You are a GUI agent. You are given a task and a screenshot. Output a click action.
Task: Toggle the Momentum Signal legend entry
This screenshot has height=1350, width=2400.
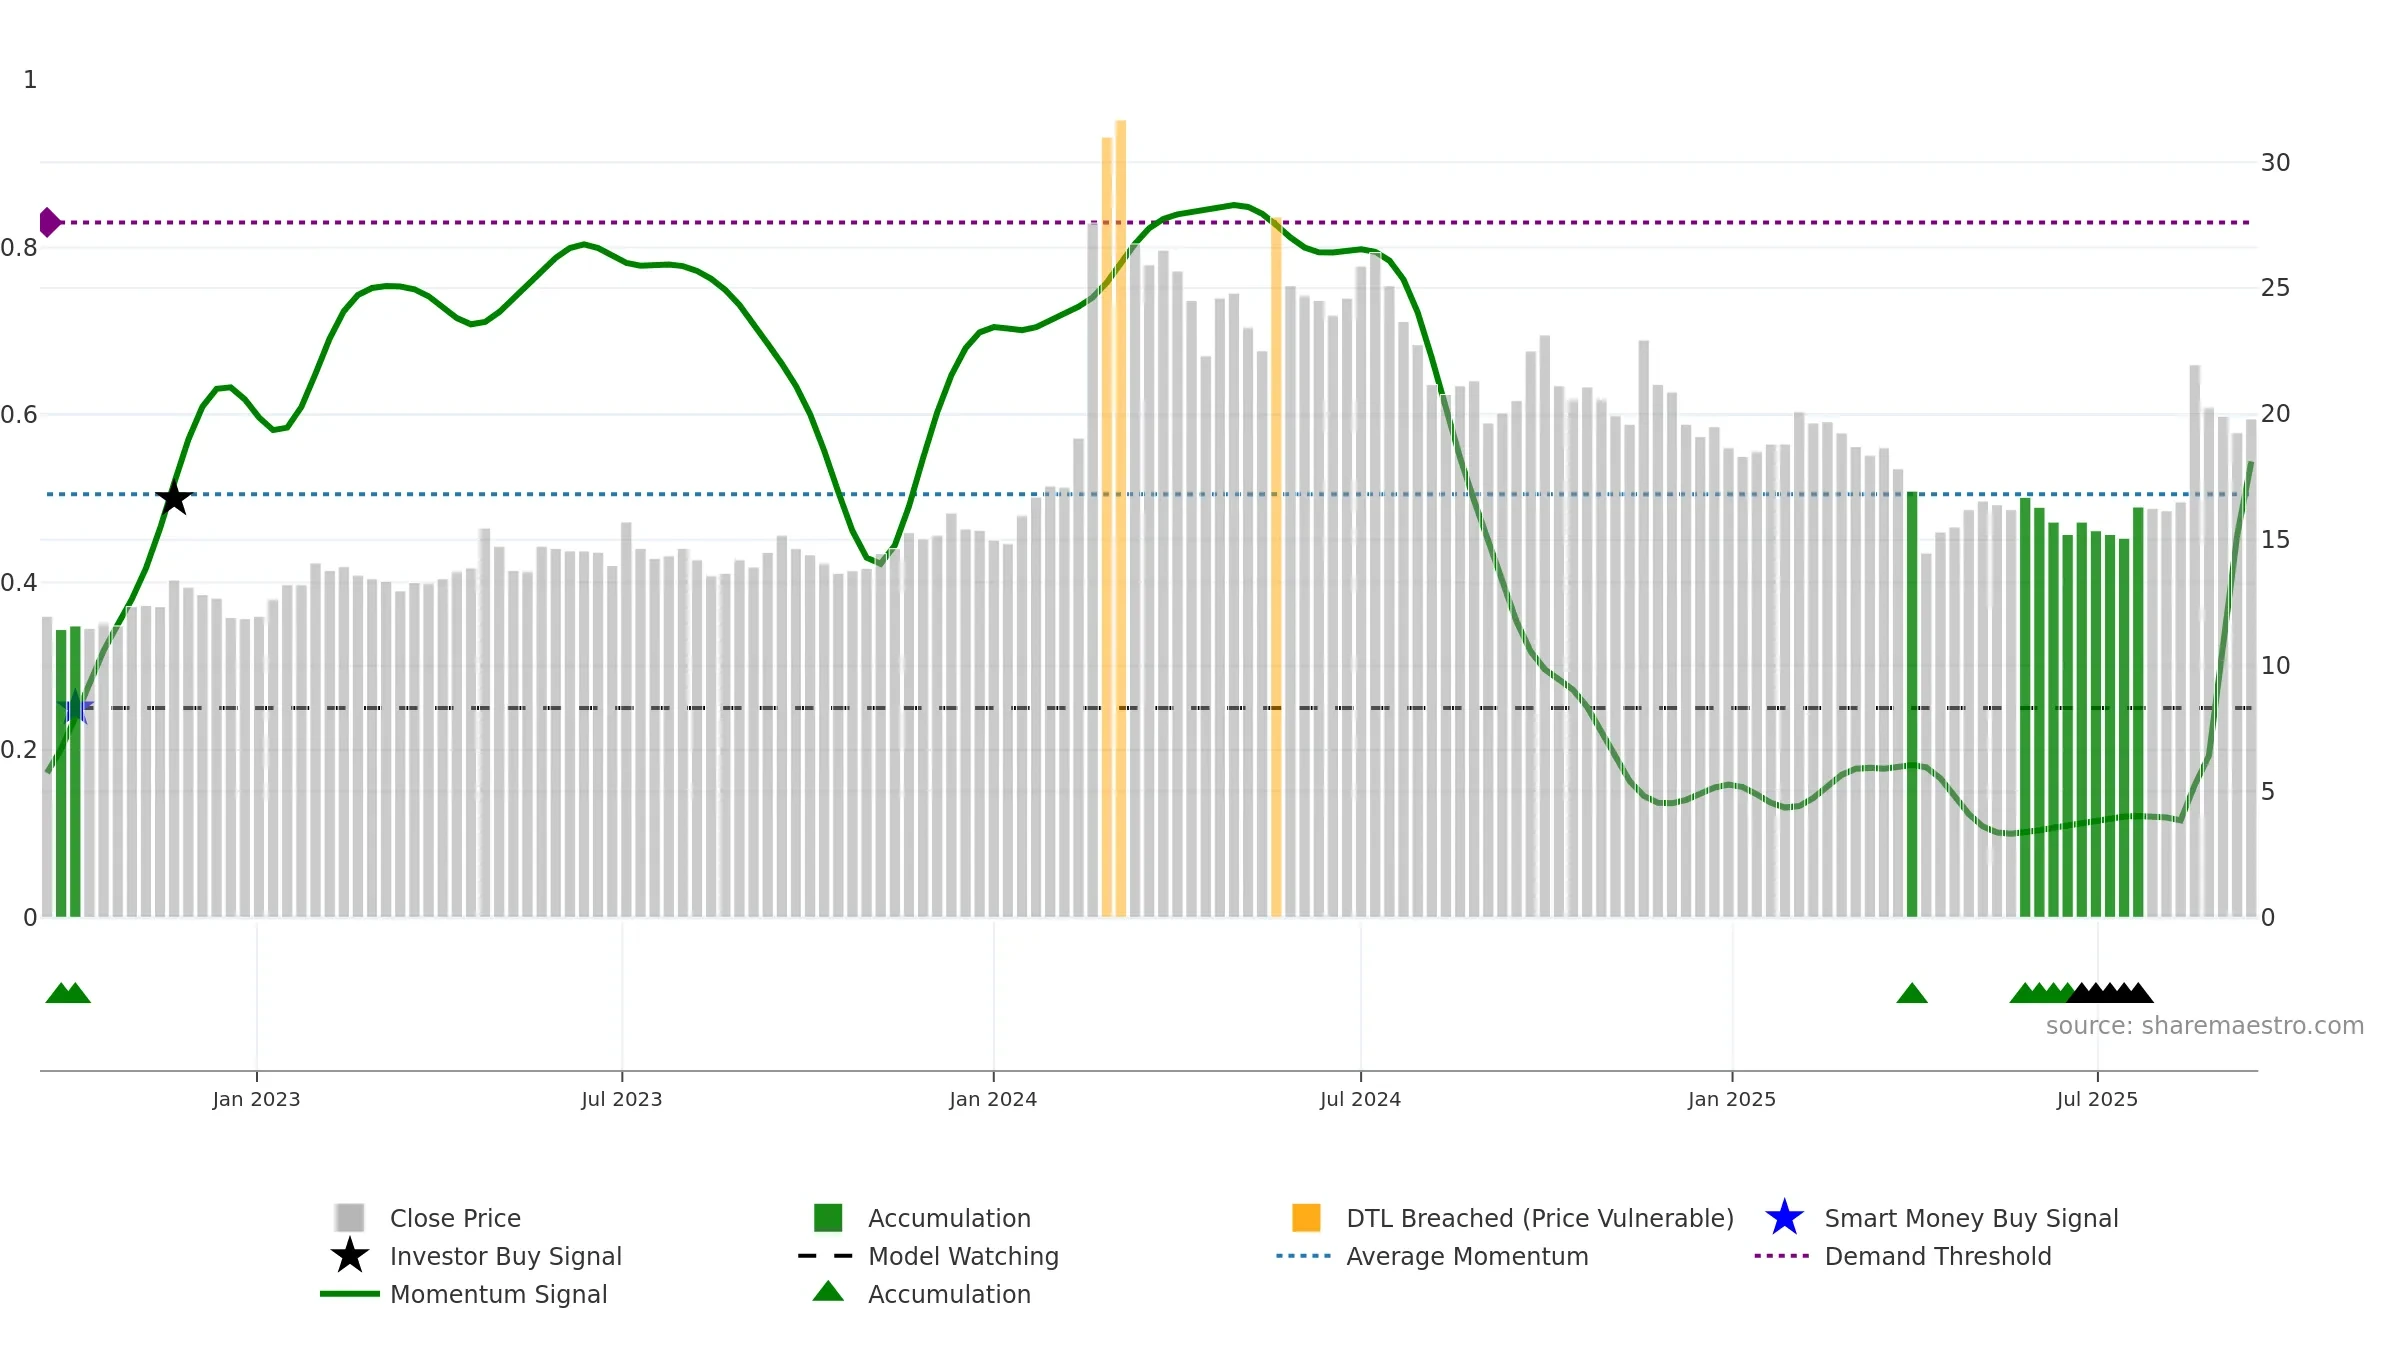[x=463, y=1294]
